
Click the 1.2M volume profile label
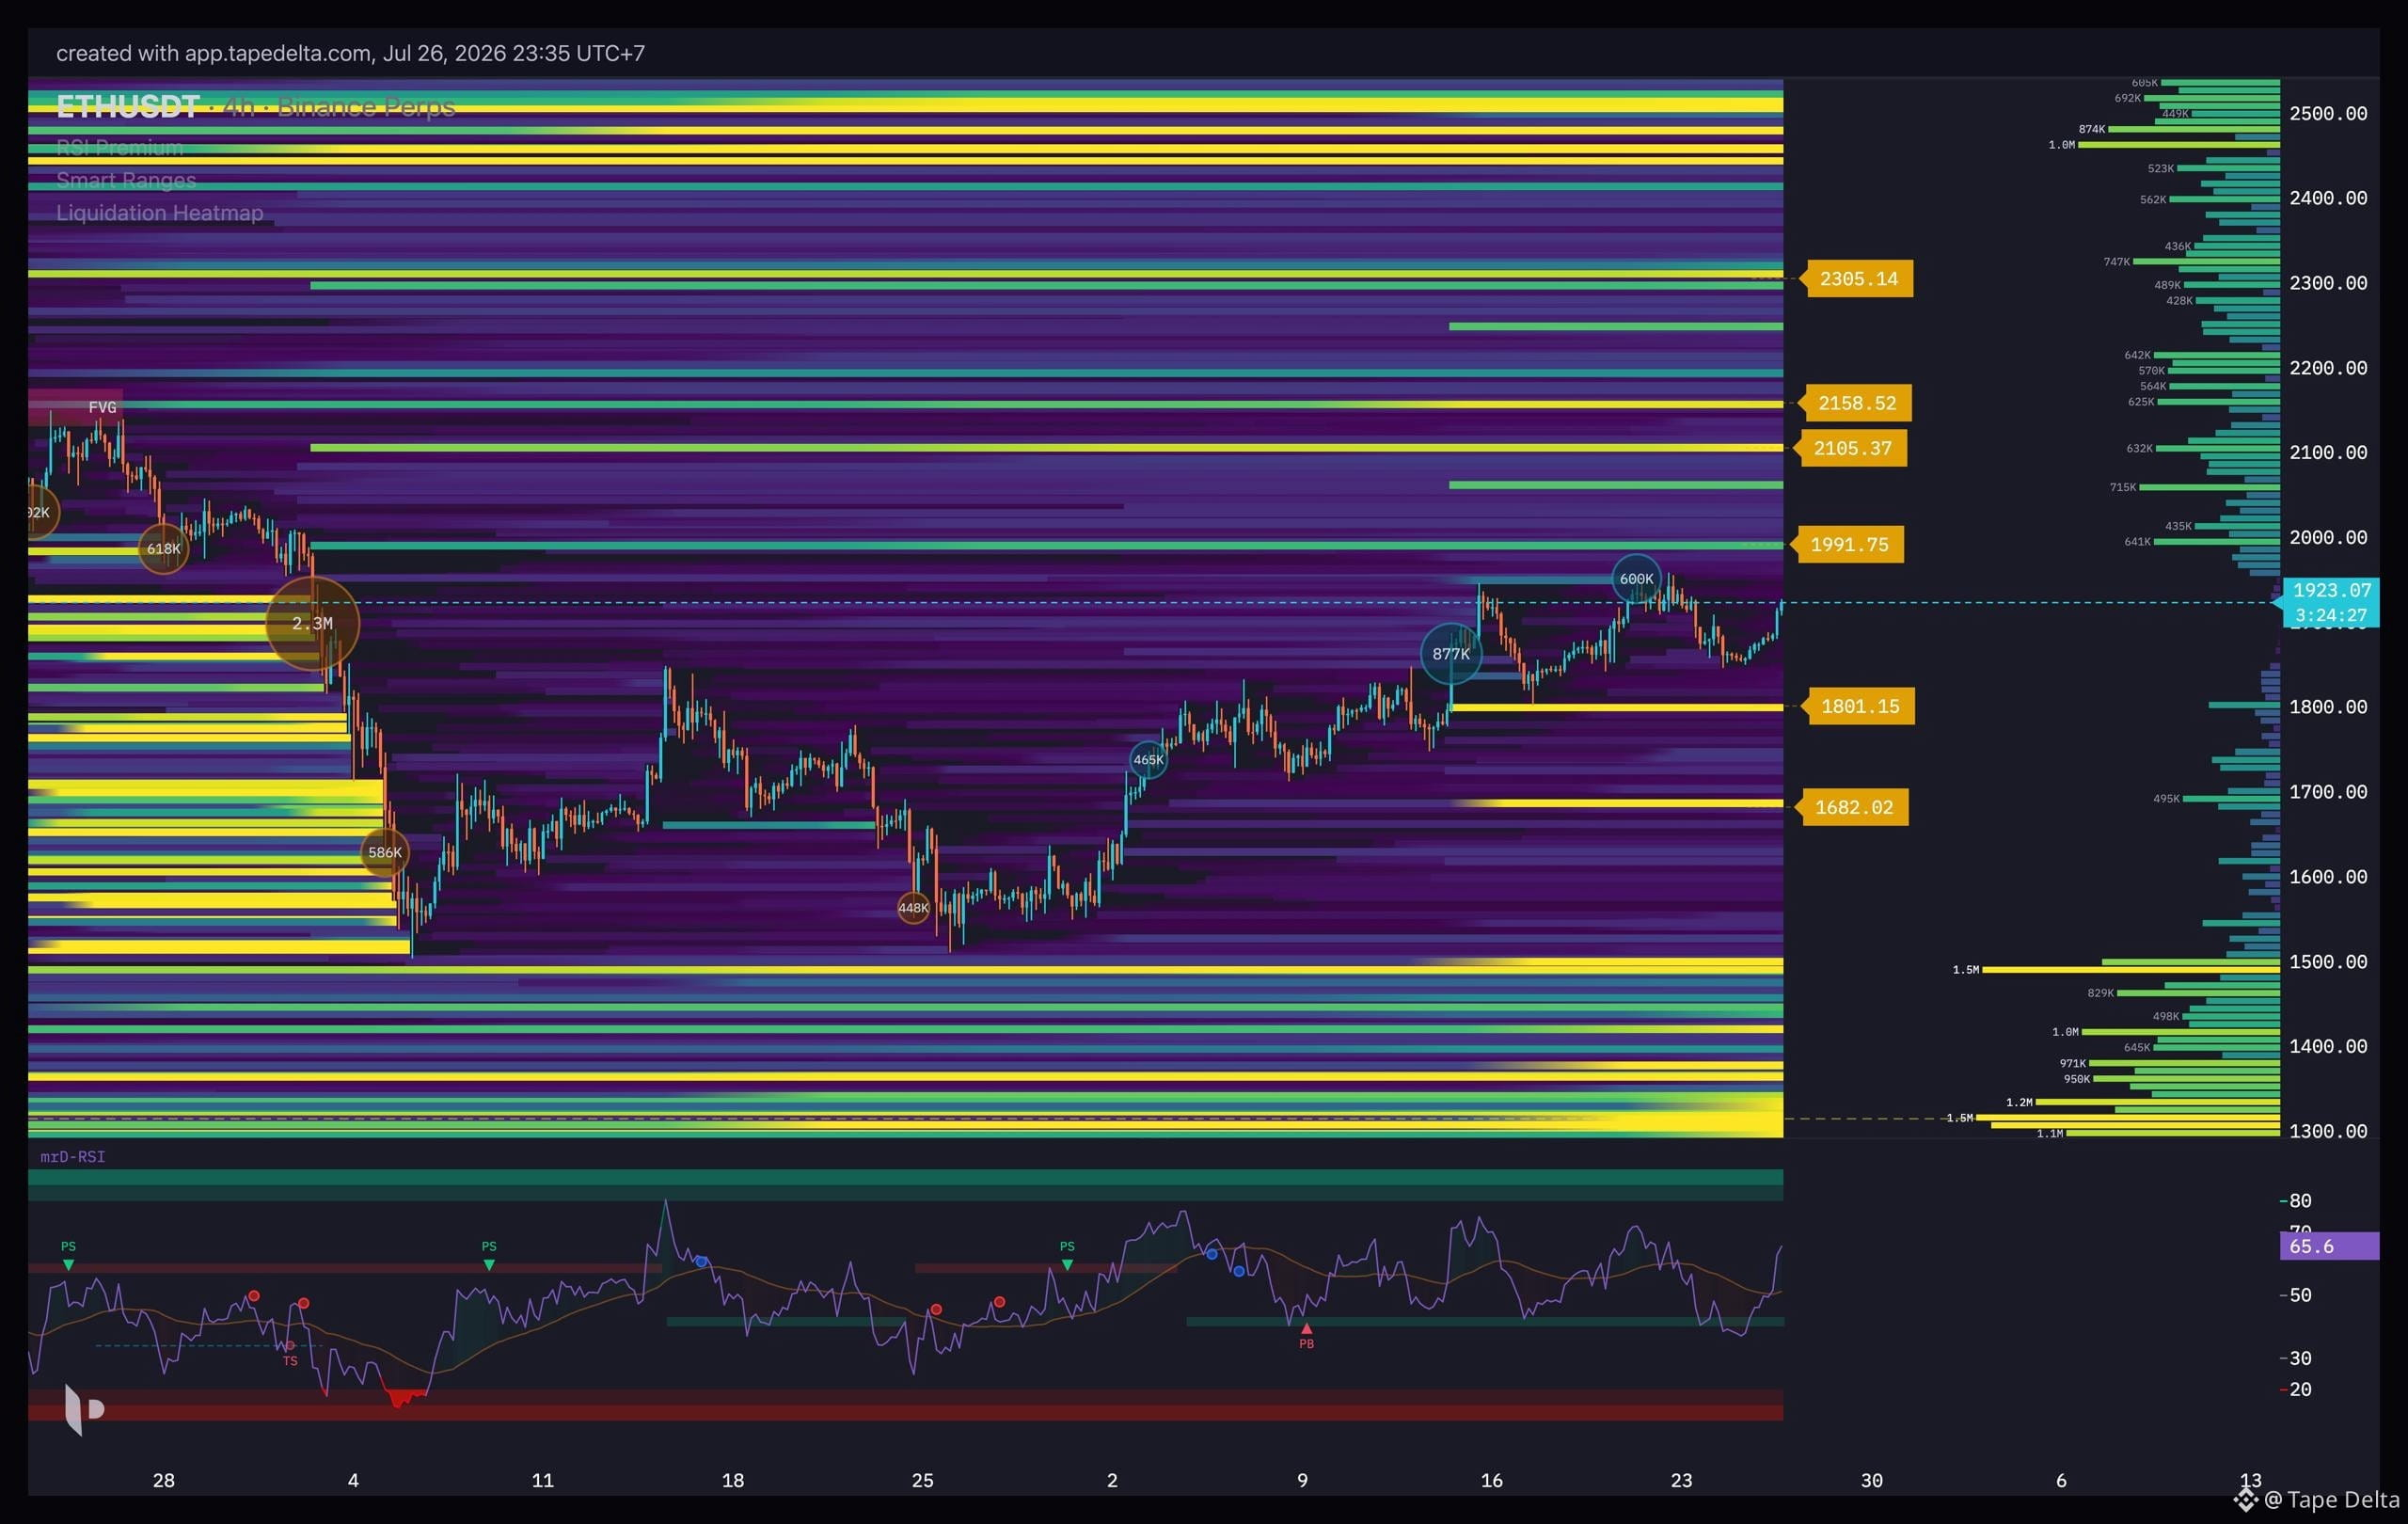click(x=2019, y=1102)
